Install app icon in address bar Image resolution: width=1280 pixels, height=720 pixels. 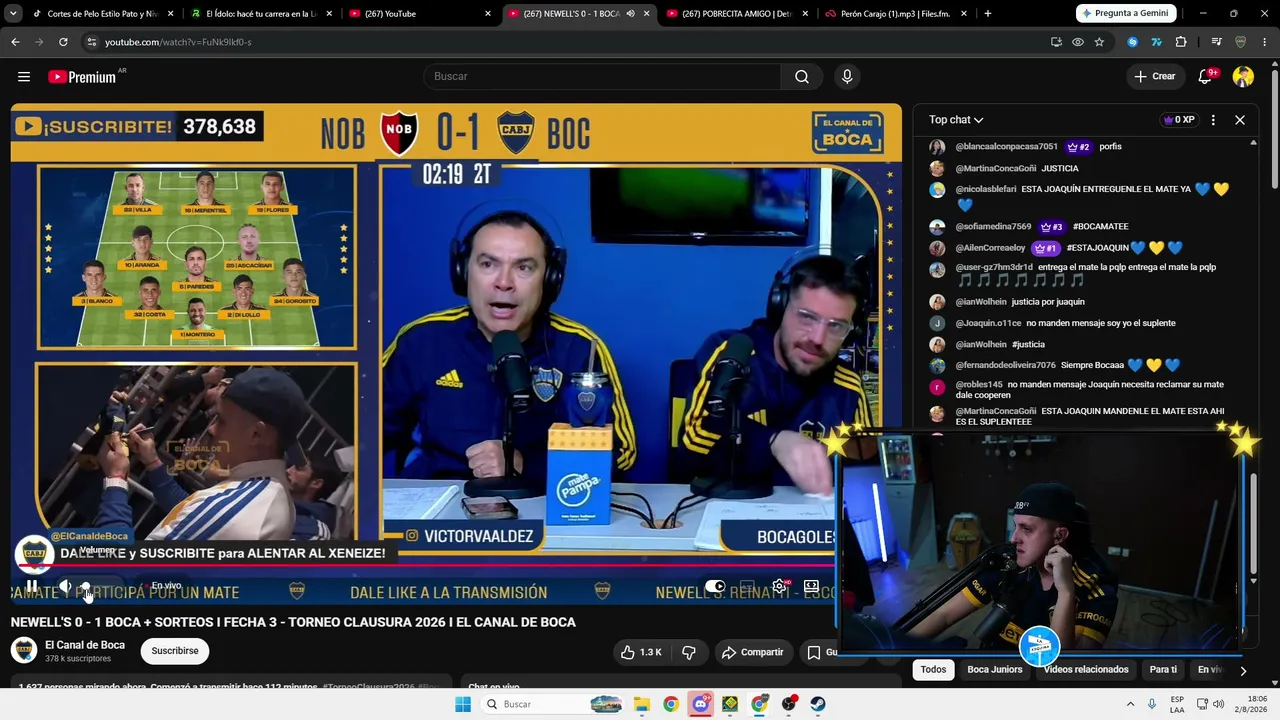1056,42
